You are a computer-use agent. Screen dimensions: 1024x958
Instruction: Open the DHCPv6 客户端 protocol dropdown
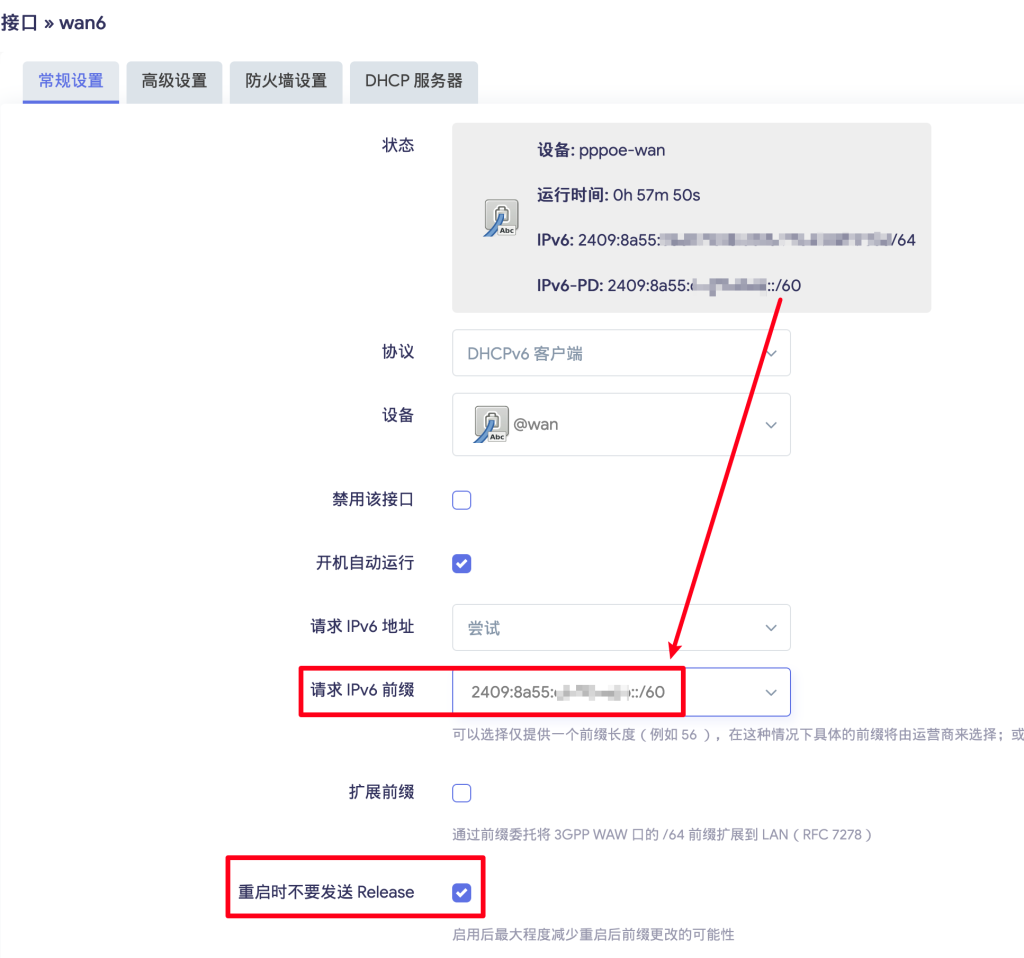621,353
